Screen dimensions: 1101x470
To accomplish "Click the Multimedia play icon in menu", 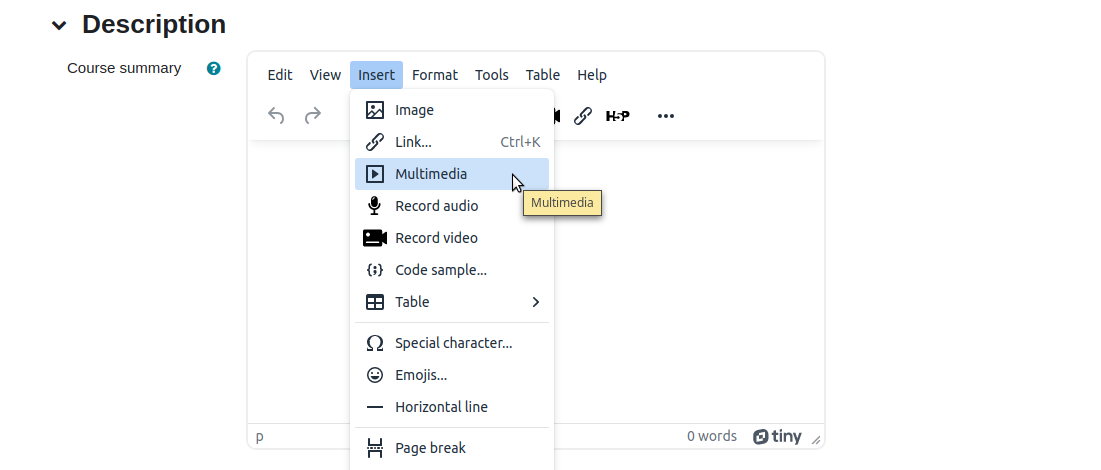I will (x=375, y=174).
